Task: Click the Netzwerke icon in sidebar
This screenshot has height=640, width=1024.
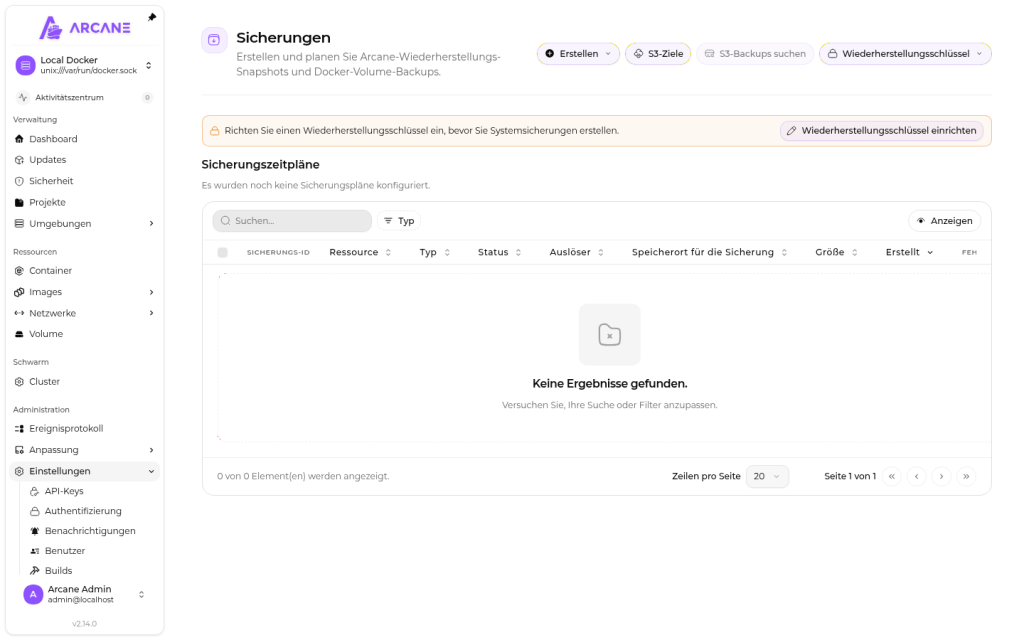Action: pyautogui.click(x=19, y=313)
